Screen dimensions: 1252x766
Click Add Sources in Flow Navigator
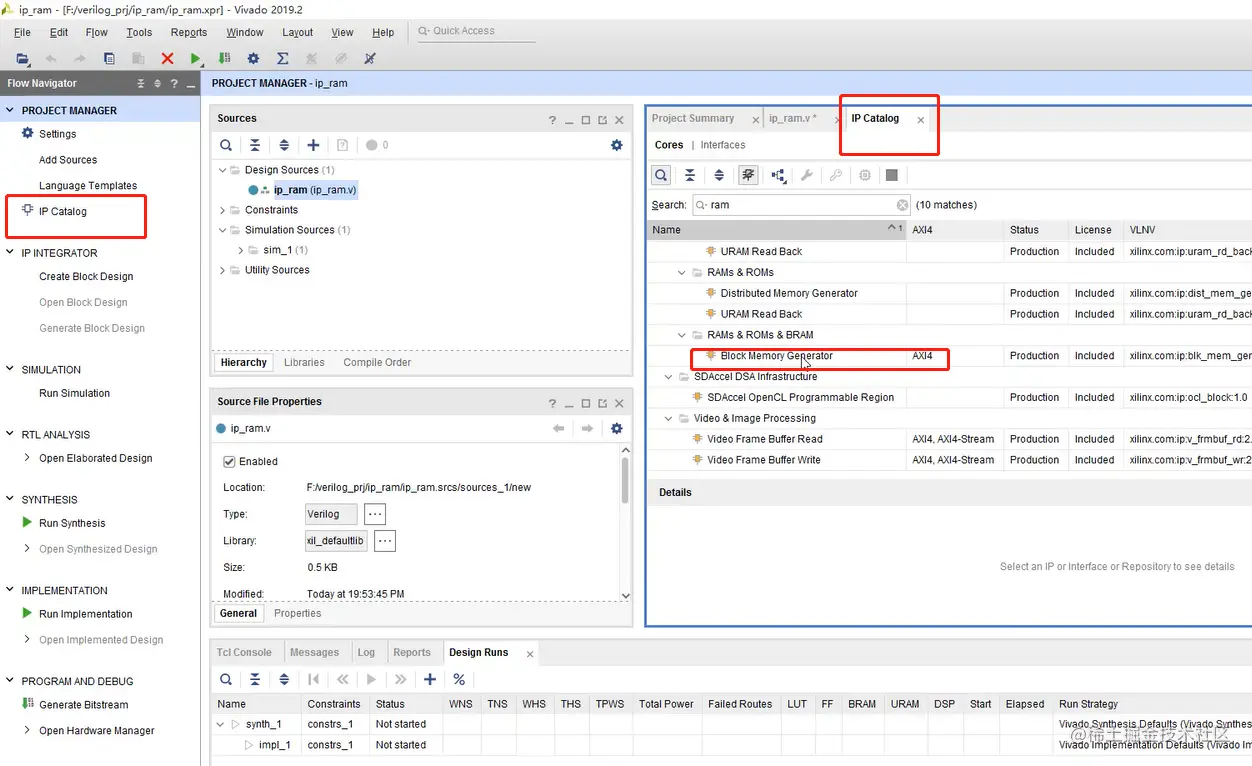[x=68, y=160]
